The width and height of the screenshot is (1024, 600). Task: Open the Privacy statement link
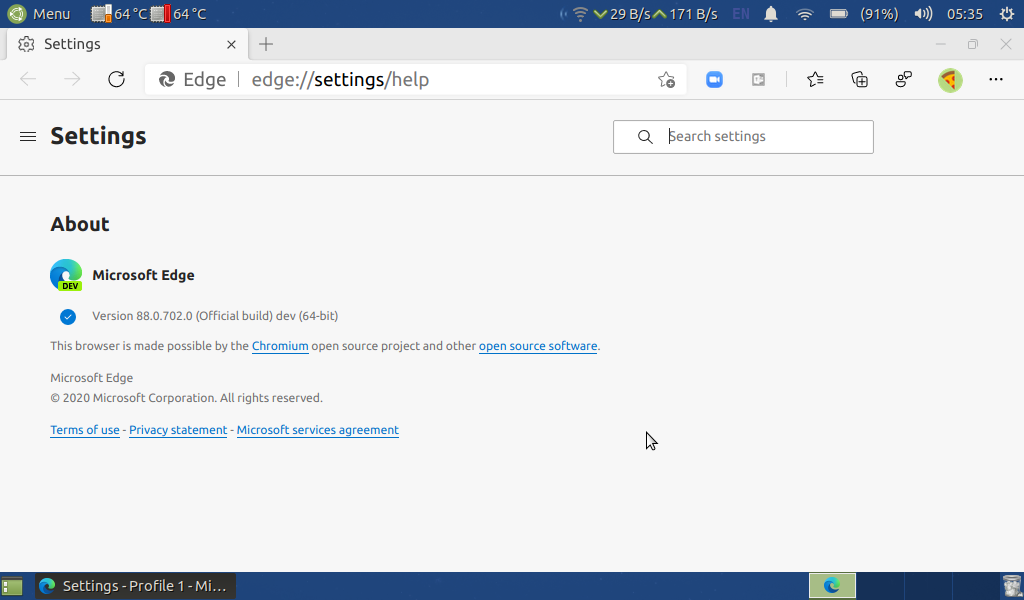tap(178, 430)
